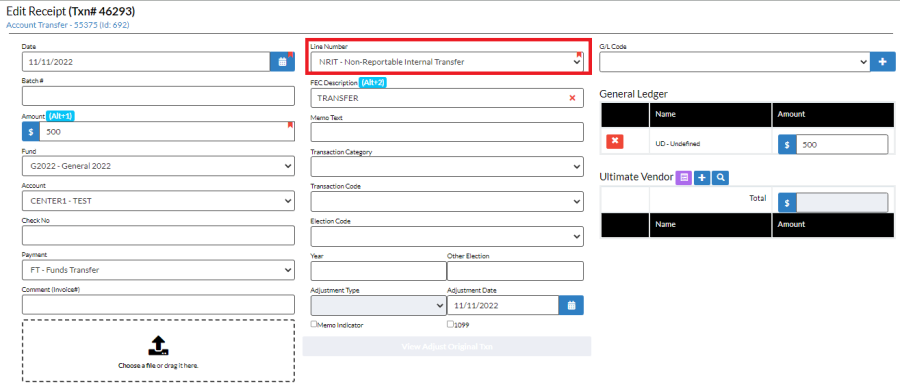Click the upload file icon
Viewport: 900px width, 385px height.
158,345
